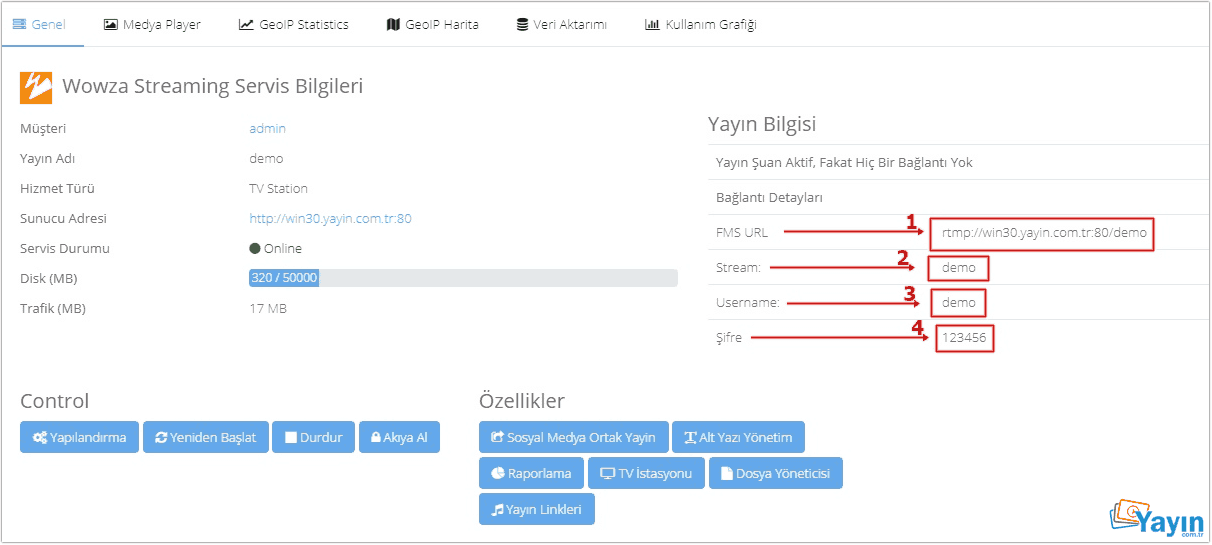Viewport: 1212px width, 545px height.
Task: Click the Hizmet Türü label
Action: pyautogui.click(x=57, y=188)
